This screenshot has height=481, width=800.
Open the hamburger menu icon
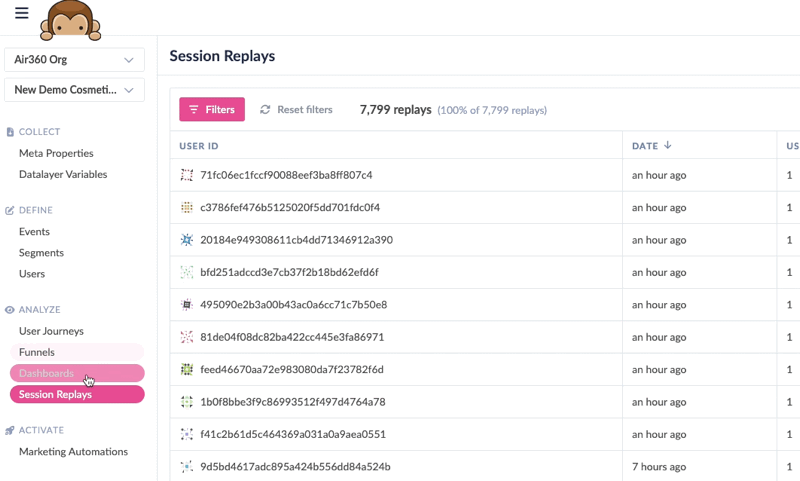click(x=21, y=13)
